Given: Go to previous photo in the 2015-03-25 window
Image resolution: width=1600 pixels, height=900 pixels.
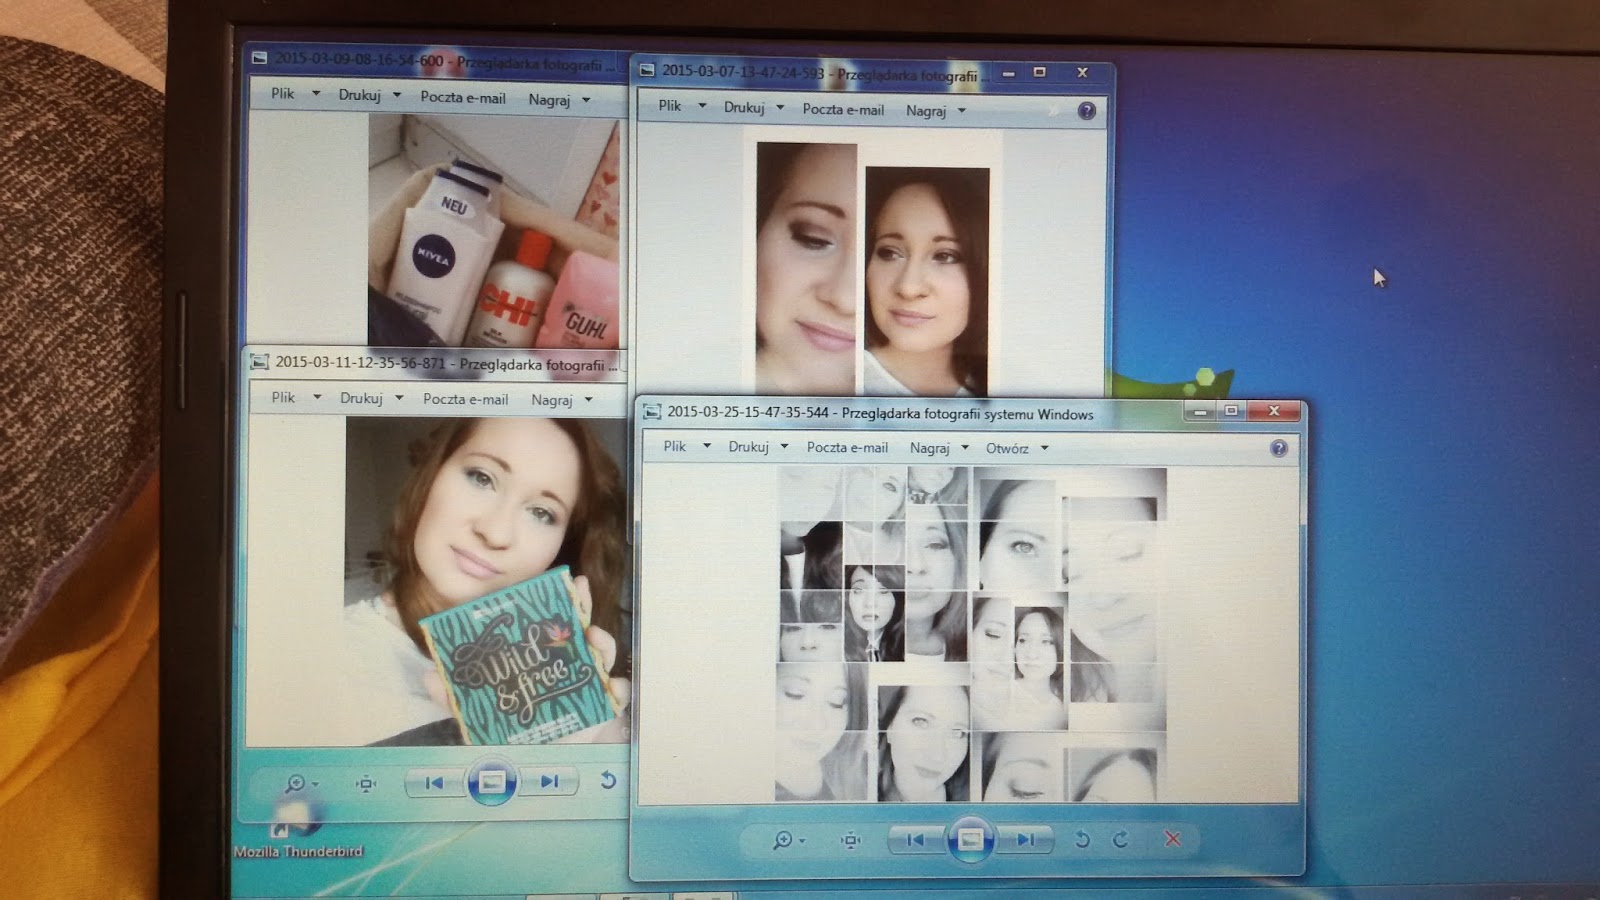Looking at the screenshot, I should tap(915, 840).
